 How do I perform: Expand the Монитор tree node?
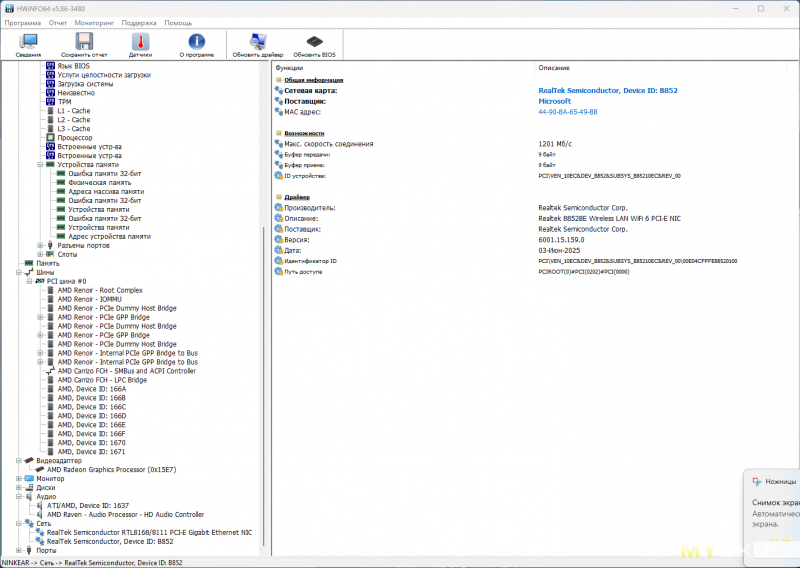[18, 479]
